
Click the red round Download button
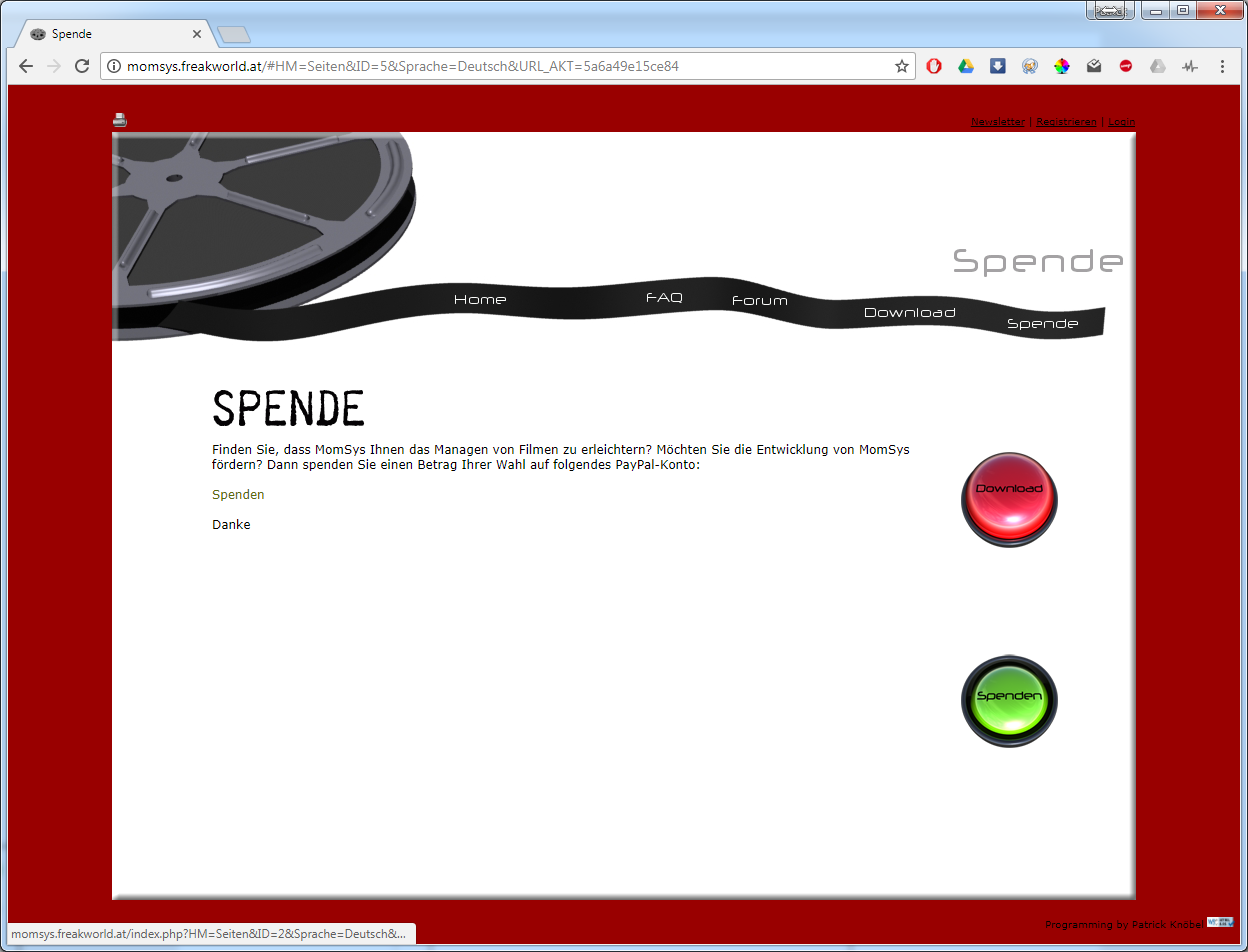[x=1009, y=499]
